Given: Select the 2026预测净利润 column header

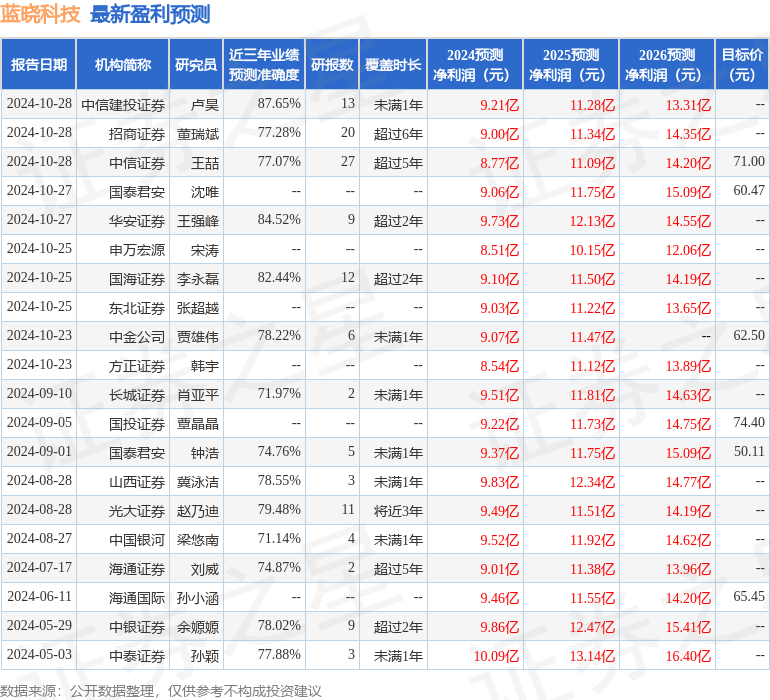Looking at the screenshot, I should [x=667, y=64].
